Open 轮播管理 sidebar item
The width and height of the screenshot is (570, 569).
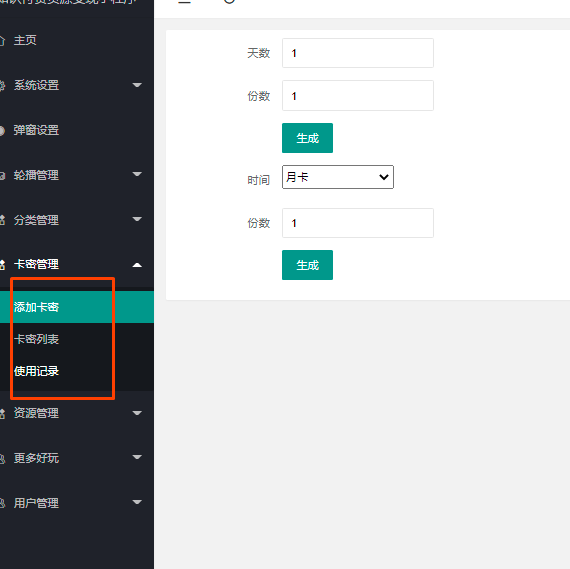36,175
